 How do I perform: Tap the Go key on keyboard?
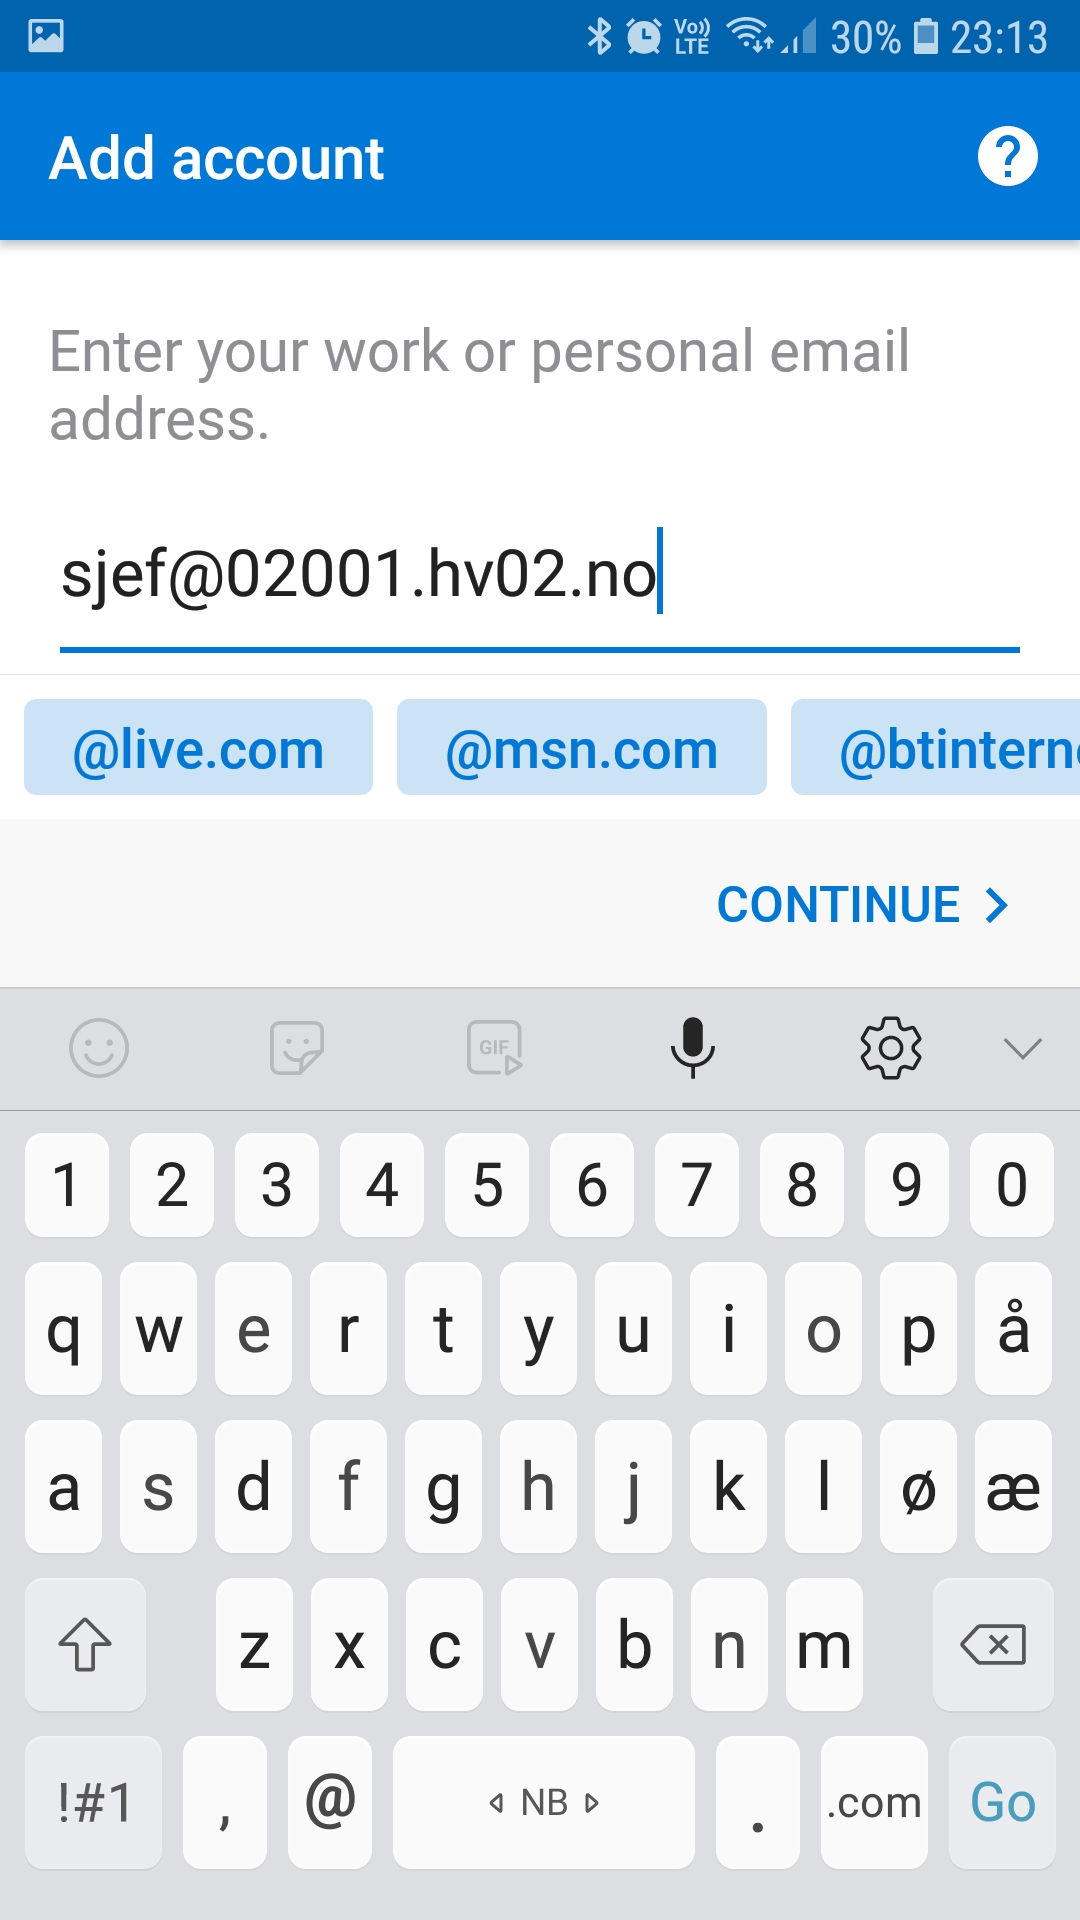pos(1002,1802)
